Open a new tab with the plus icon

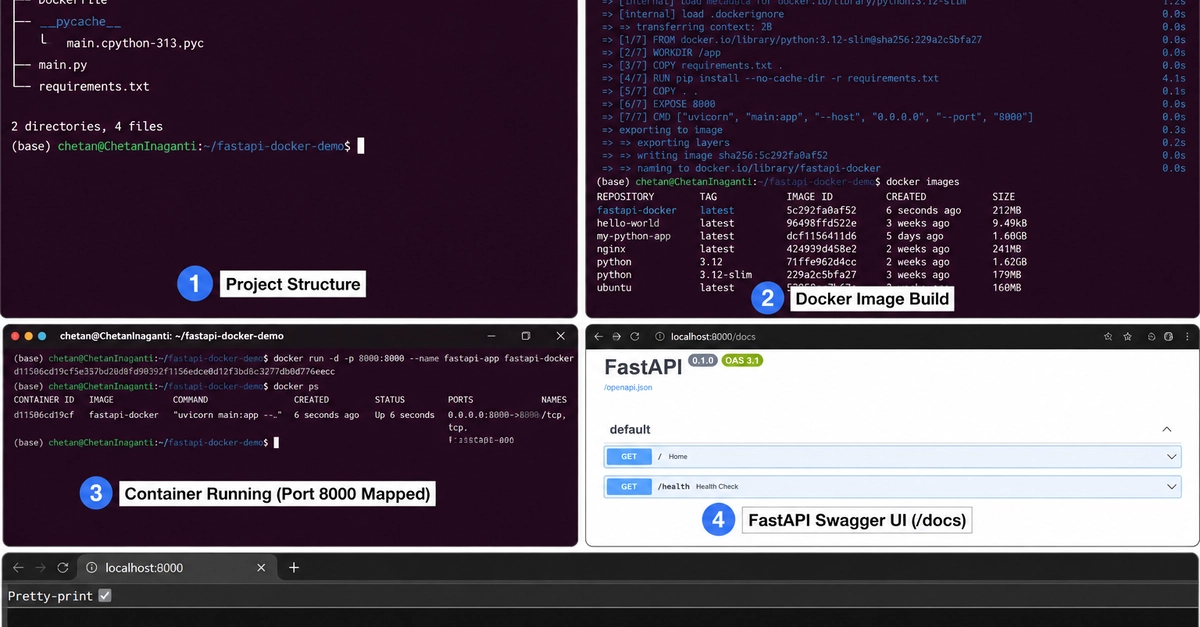[294, 567]
